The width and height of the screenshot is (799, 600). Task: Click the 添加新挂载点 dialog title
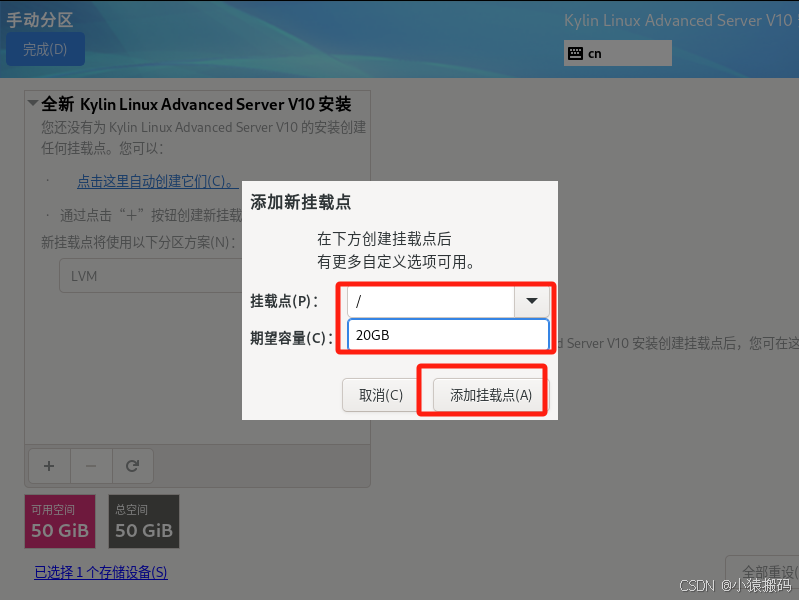click(301, 202)
